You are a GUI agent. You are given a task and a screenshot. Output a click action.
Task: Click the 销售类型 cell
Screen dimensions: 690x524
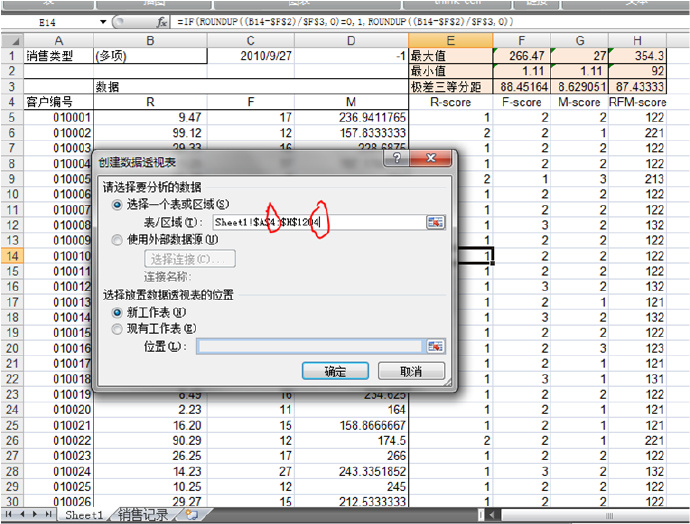click(58, 56)
